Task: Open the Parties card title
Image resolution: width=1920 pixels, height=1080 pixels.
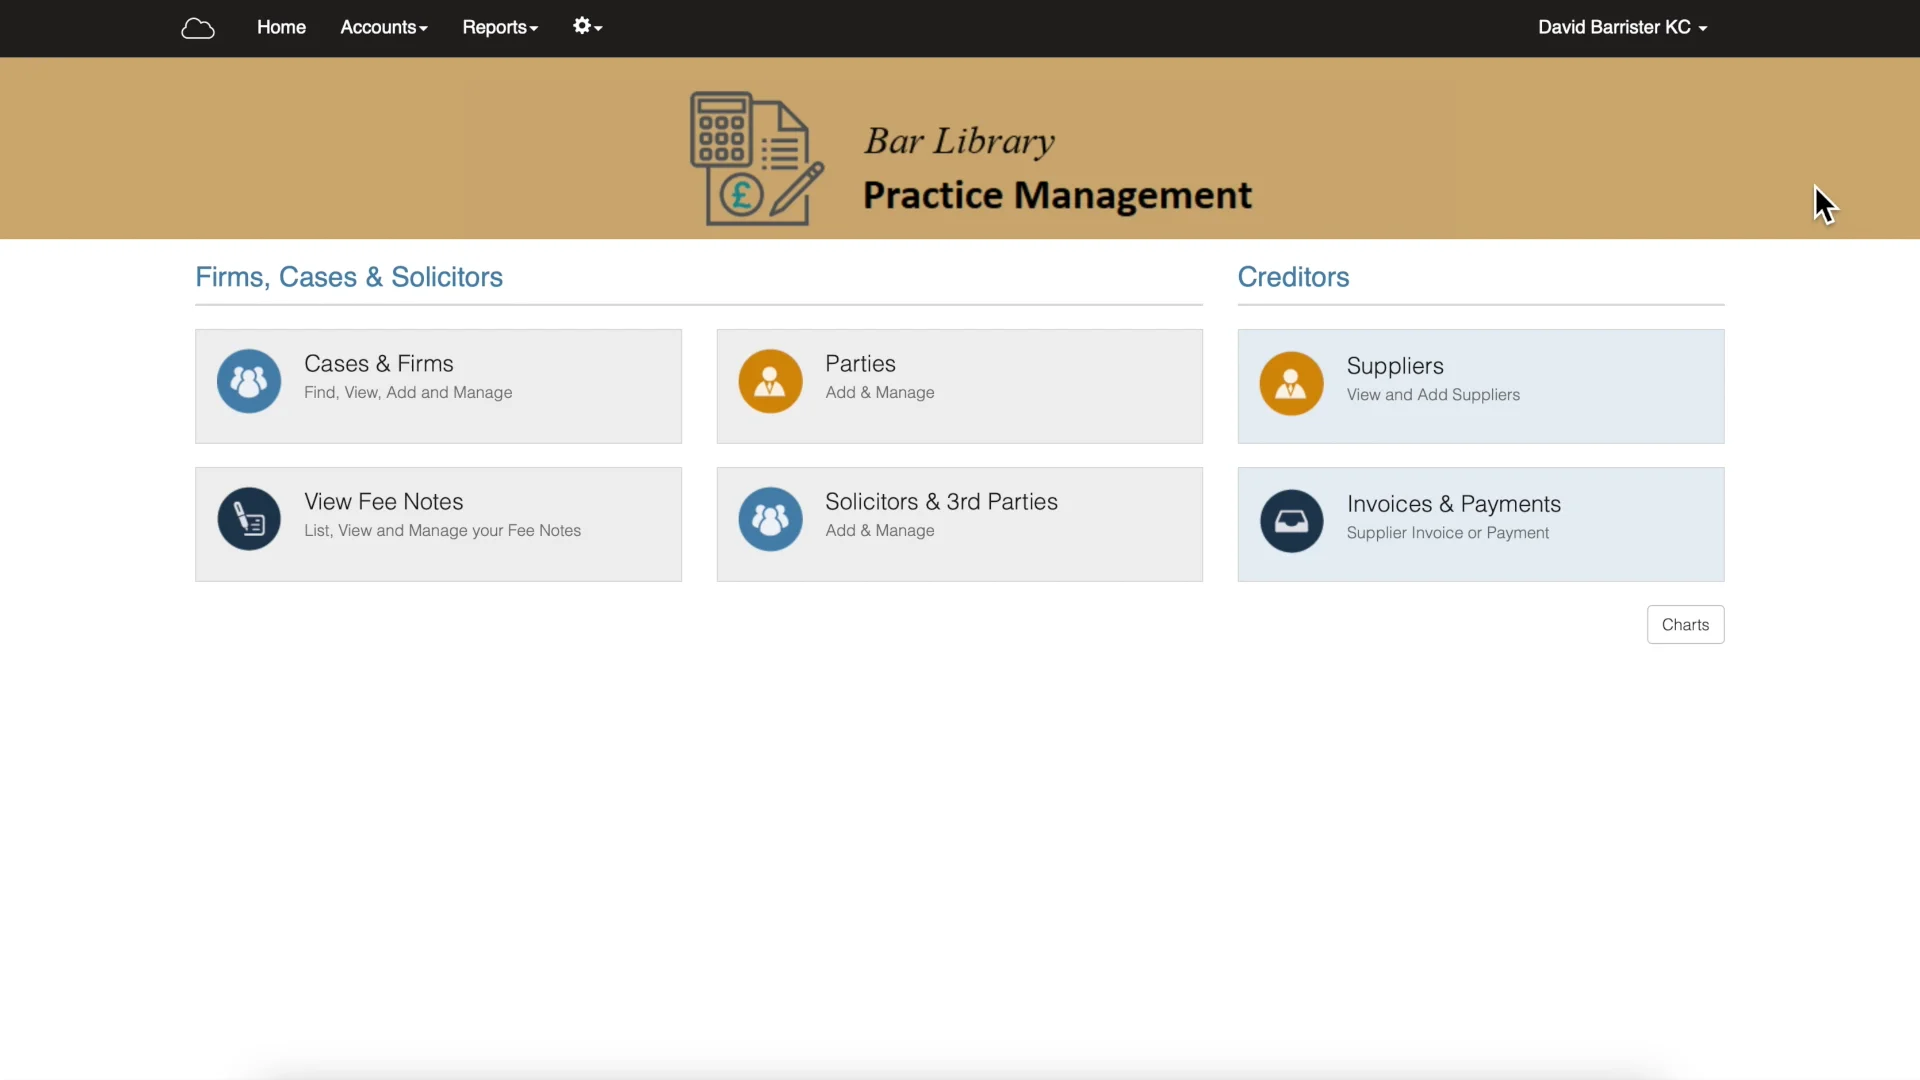Action: (860, 364)
